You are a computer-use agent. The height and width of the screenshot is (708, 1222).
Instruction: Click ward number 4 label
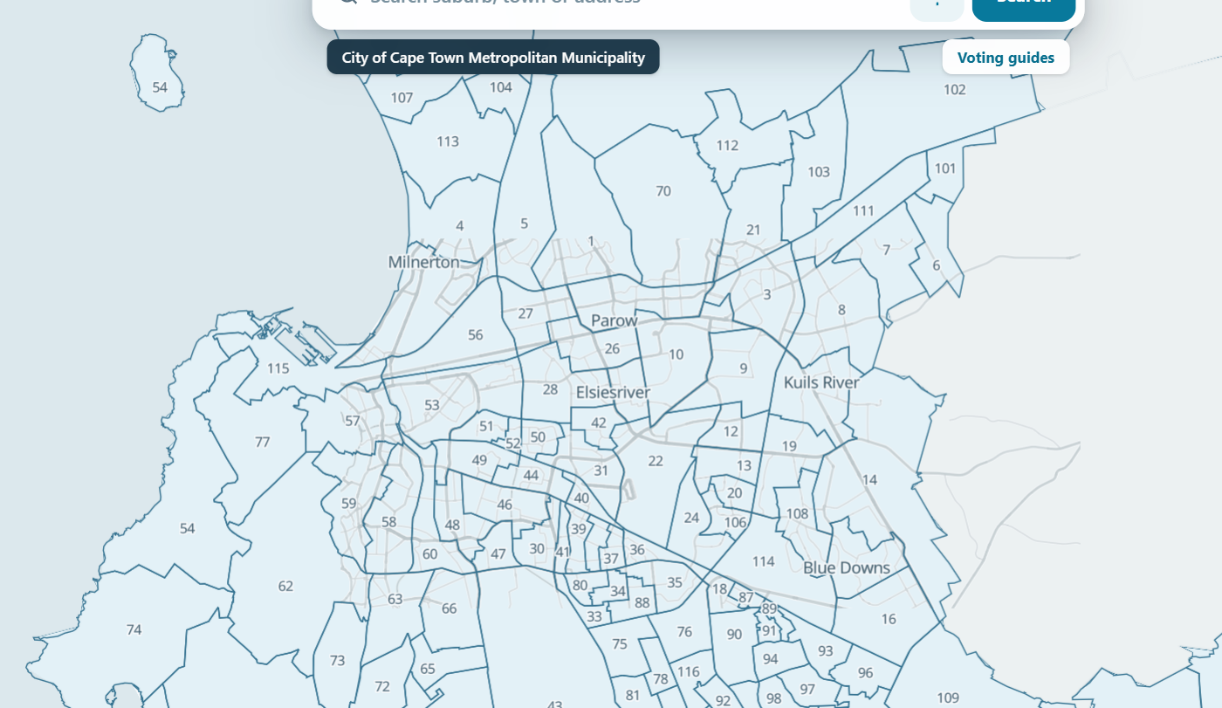[460, 226]
